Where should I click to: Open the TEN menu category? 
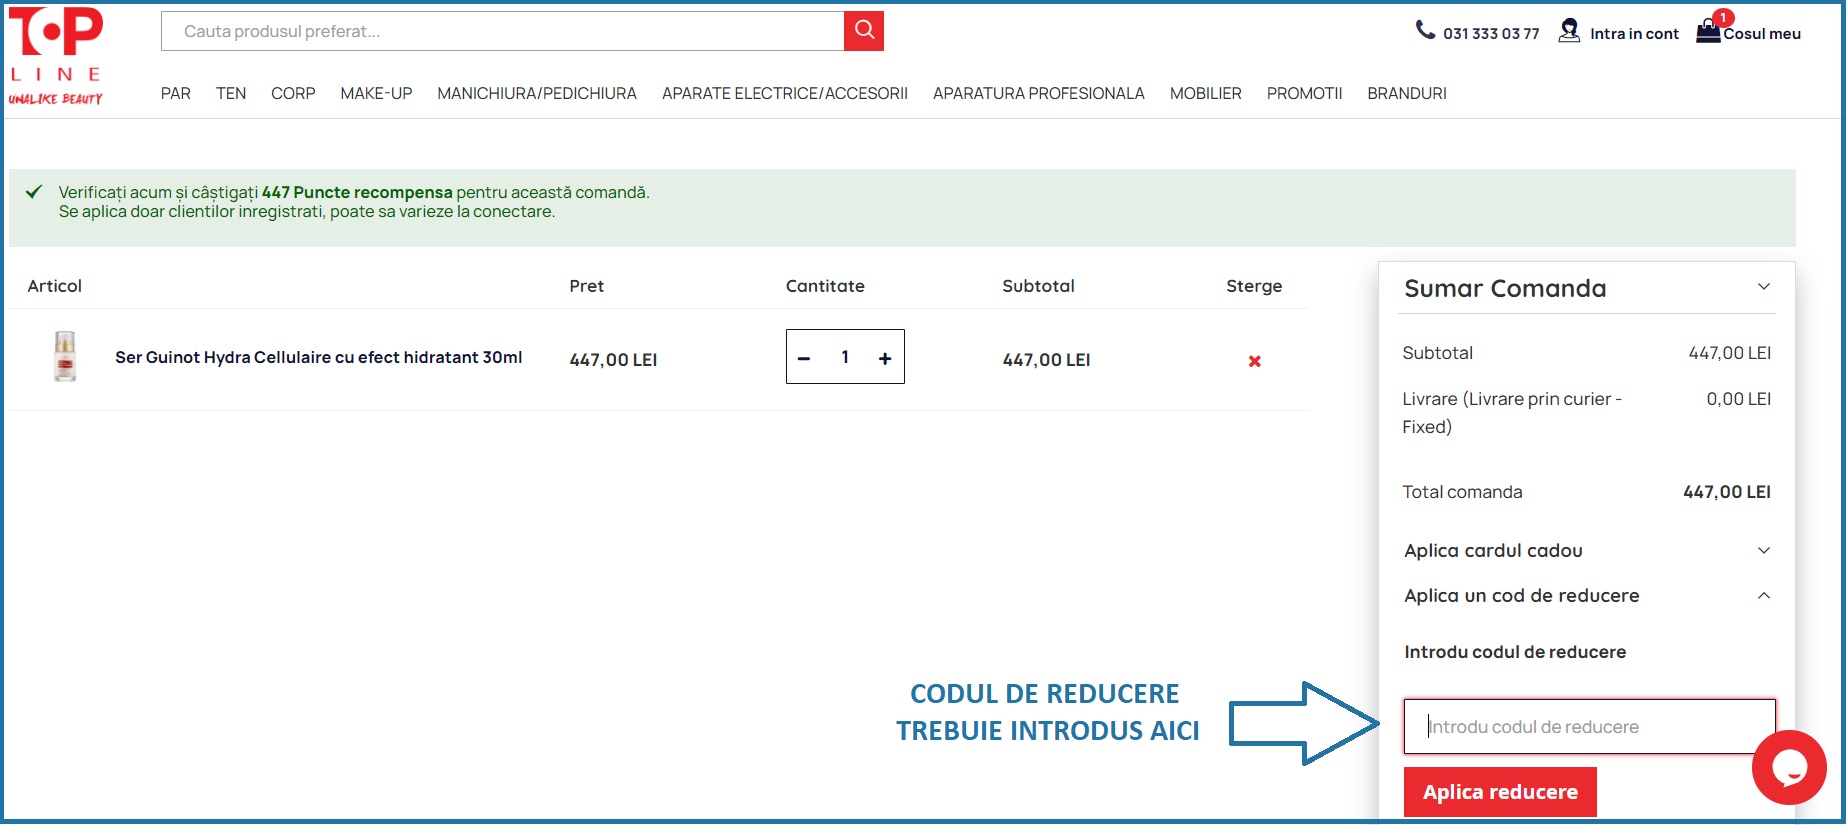click(x=231, y=93)
